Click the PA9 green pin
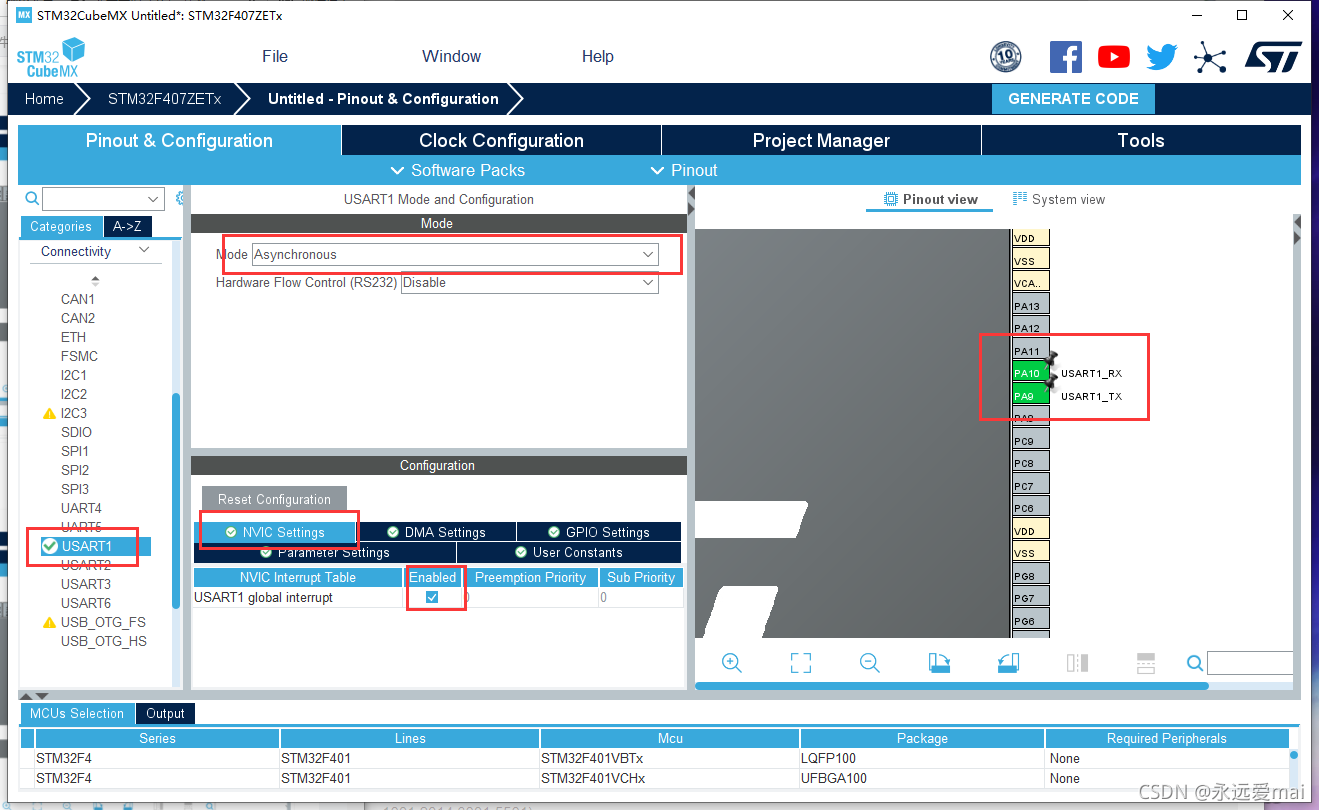Screen dimensions: 1319x810 click(x=1031, y=396)
